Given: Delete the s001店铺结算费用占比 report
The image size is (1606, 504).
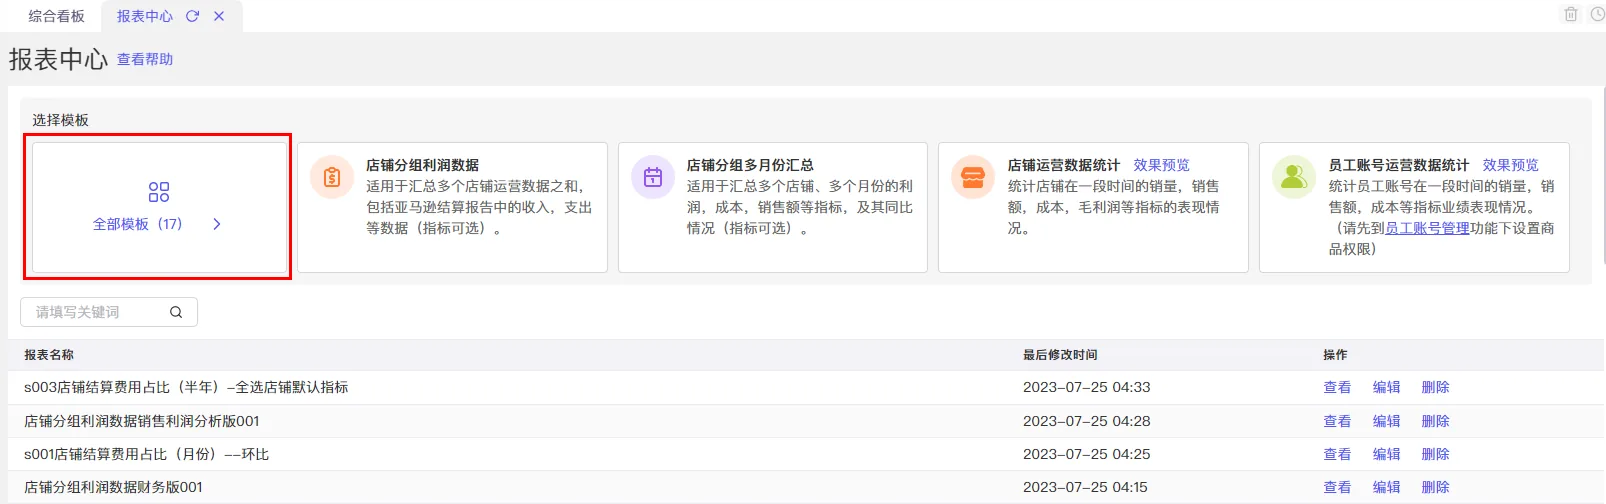Looking at the screenshot, I should [x=1435, y=454].
